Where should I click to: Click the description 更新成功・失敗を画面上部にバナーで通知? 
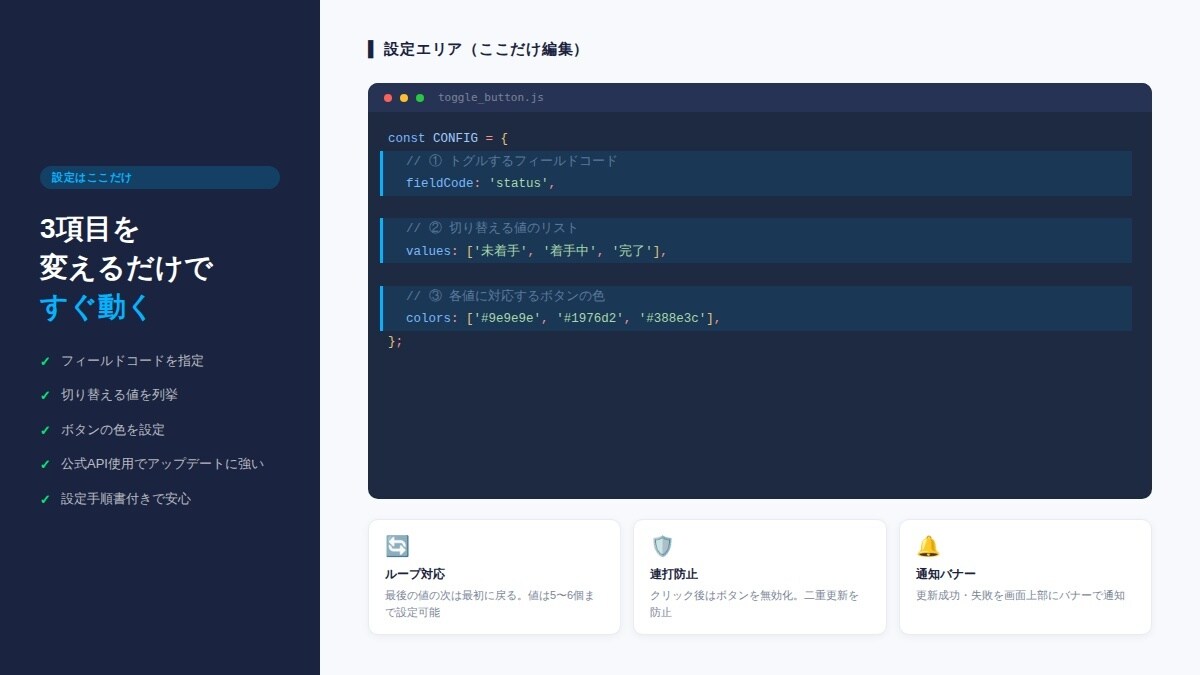(1020, 595)
